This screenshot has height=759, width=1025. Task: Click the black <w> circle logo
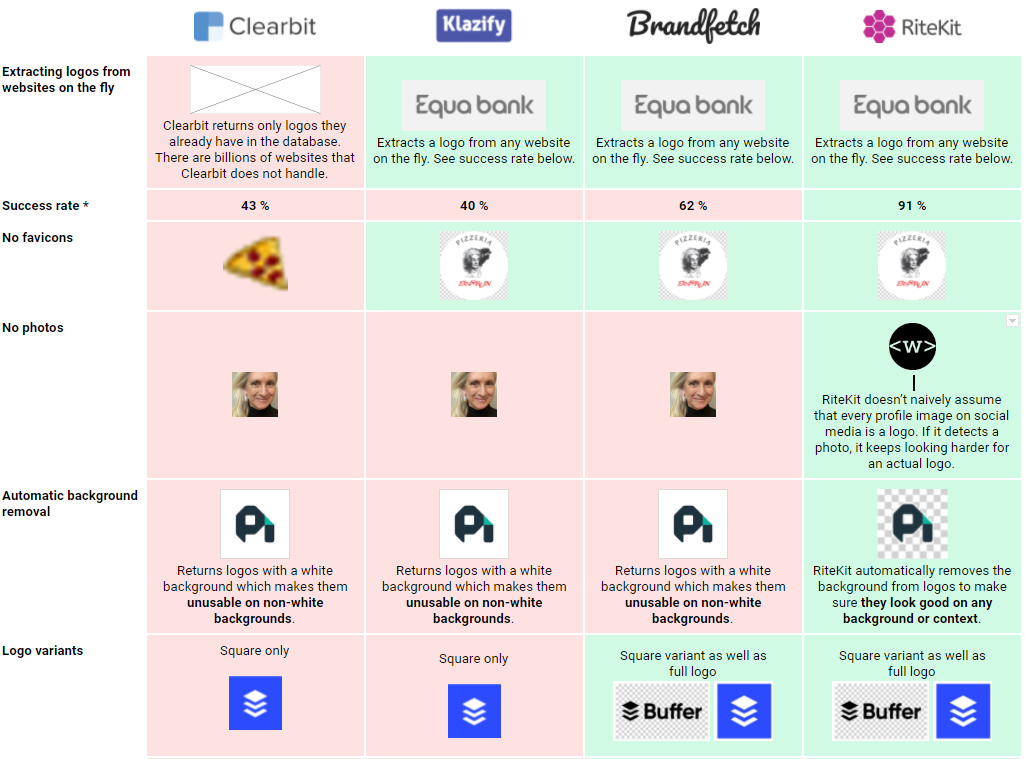tap(913, 346)
